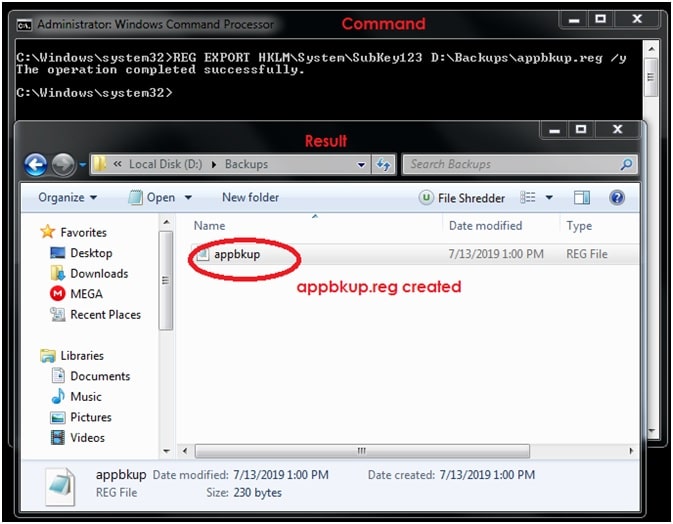Click the red MEGA icon
The image size is (673, 524).
(x=58, y=294)
